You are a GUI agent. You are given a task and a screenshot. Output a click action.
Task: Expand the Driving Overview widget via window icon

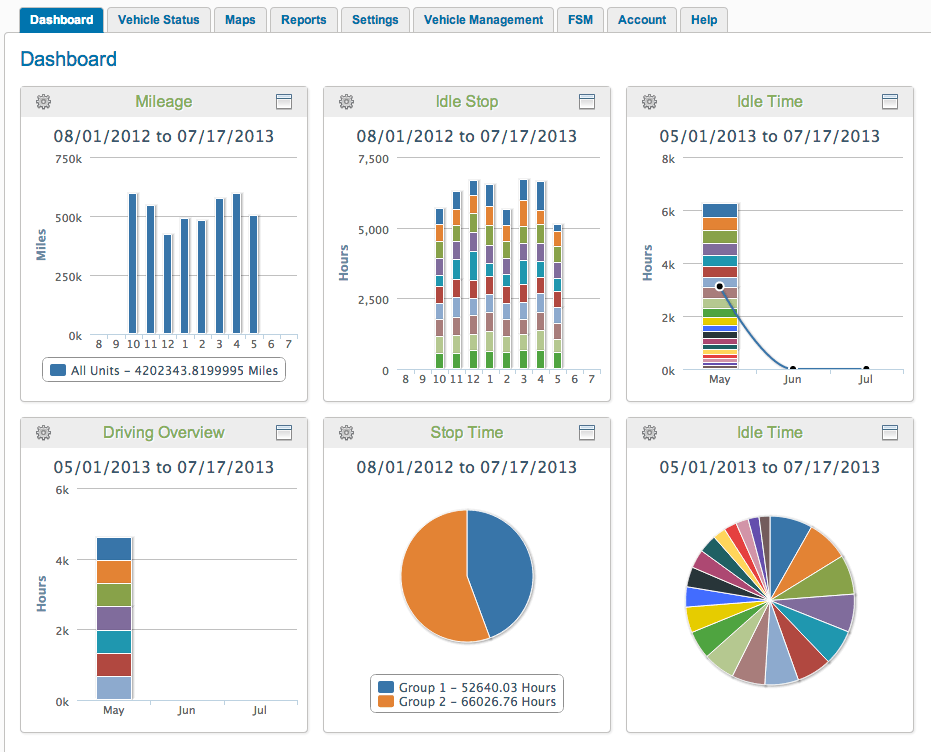tap(284, 433)
